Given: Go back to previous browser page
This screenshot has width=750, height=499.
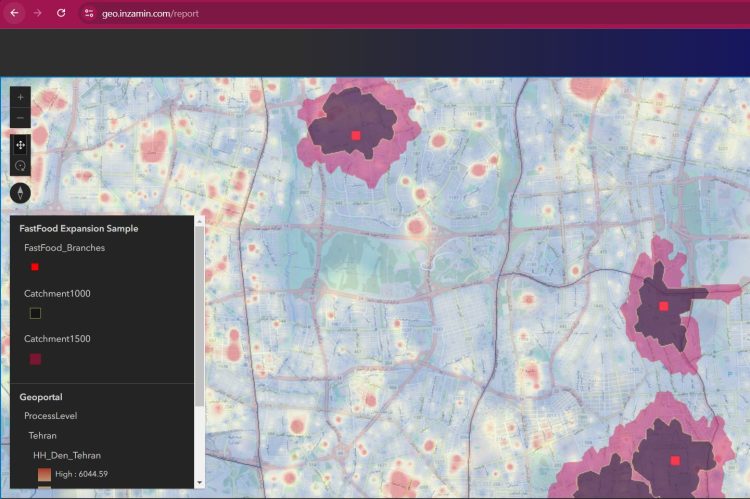Looking at the screenshot, I should tap(14, 13).
